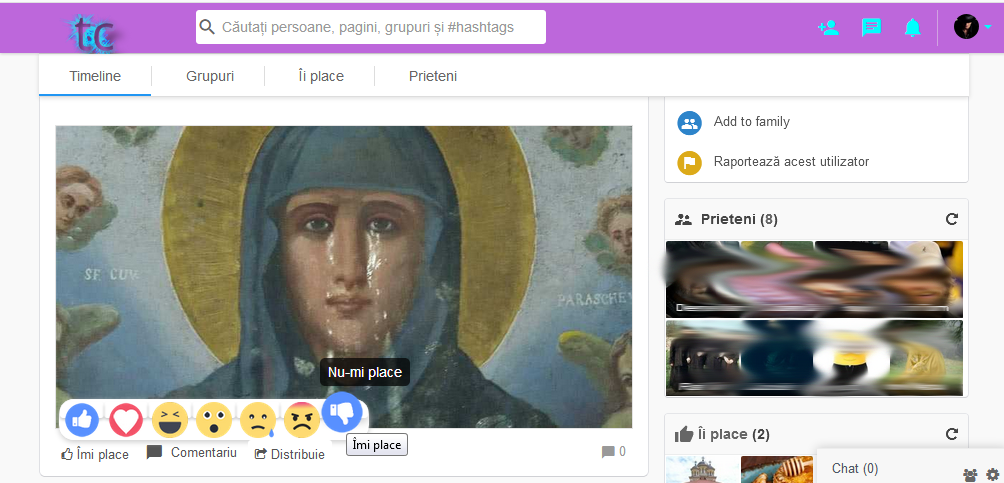The width and height of the screenshot is (1004, 483).
Task: Focus the search people and pages field
Action: [x=371, y=27]
